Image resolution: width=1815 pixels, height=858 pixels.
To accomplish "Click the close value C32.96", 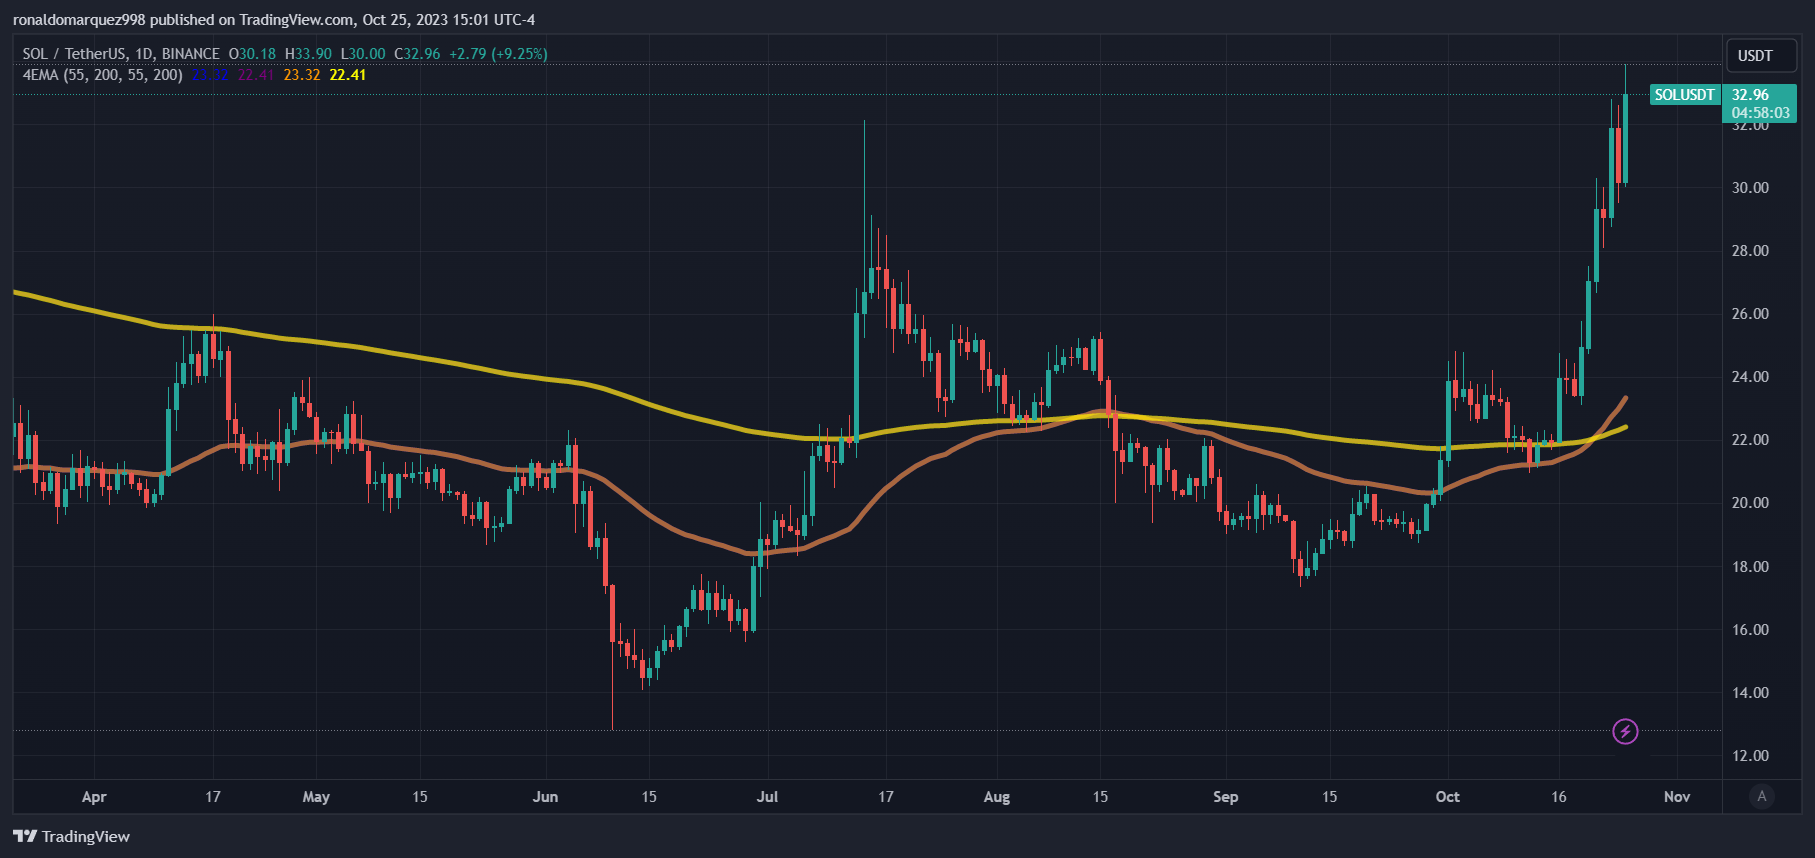I will 417,54.
